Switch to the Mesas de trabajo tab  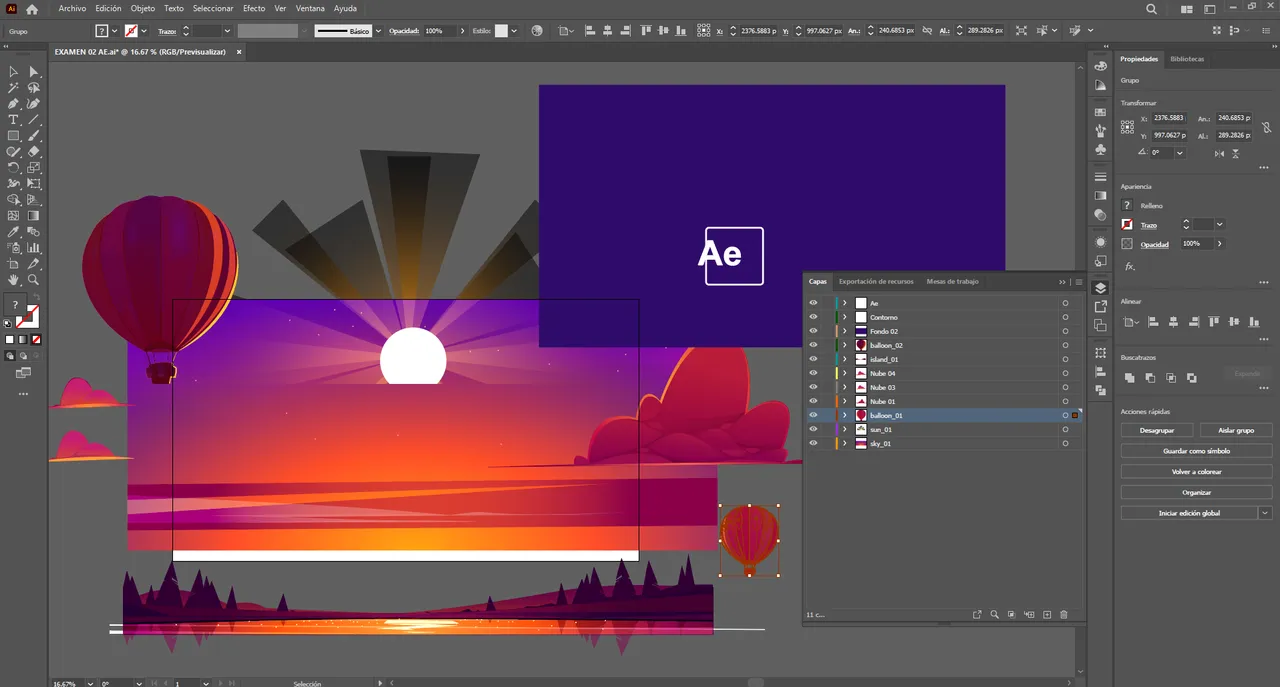pyautogui.click(x=952, y=282)
